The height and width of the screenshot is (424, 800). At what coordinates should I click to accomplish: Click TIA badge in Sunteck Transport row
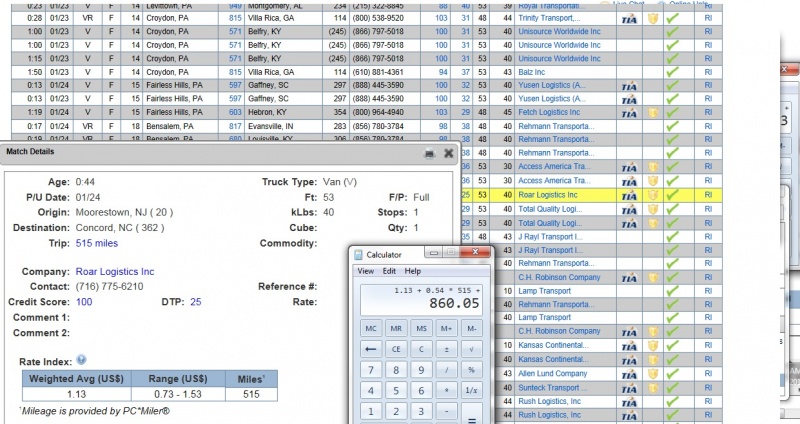tap(629, 389)
